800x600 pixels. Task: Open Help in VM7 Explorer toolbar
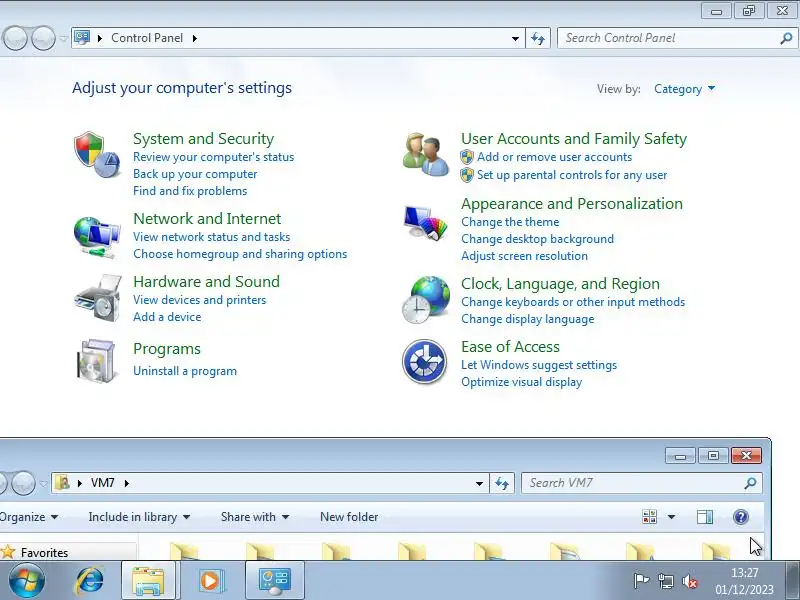[741, 517]
